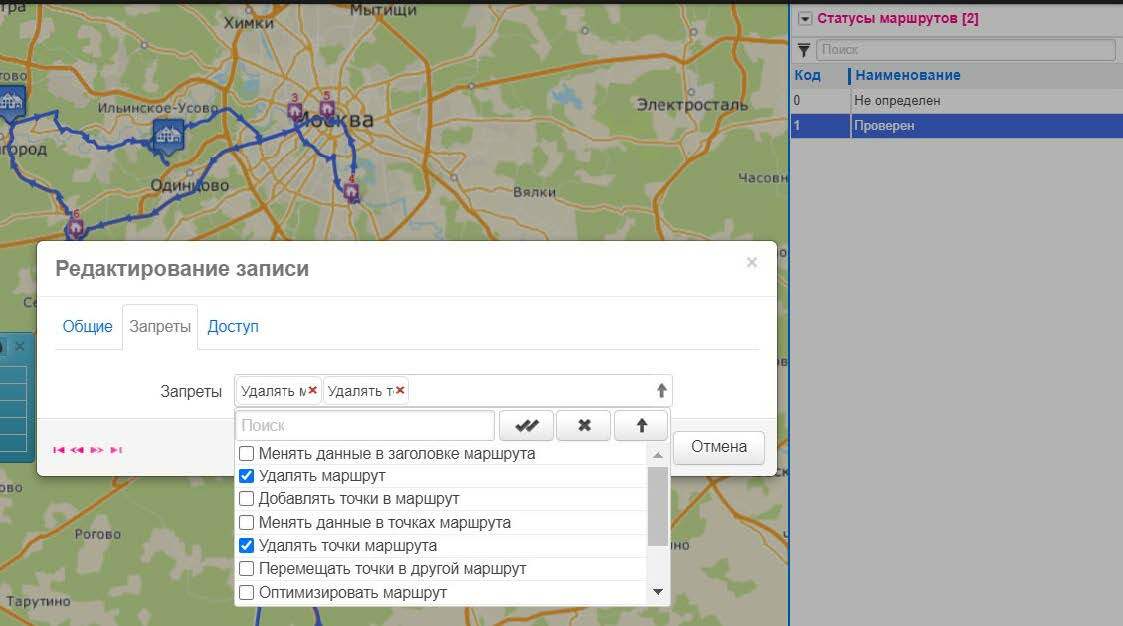
Task: Click map marker number 6 on route
Action: pyautogui.click(x=75, y=228)
